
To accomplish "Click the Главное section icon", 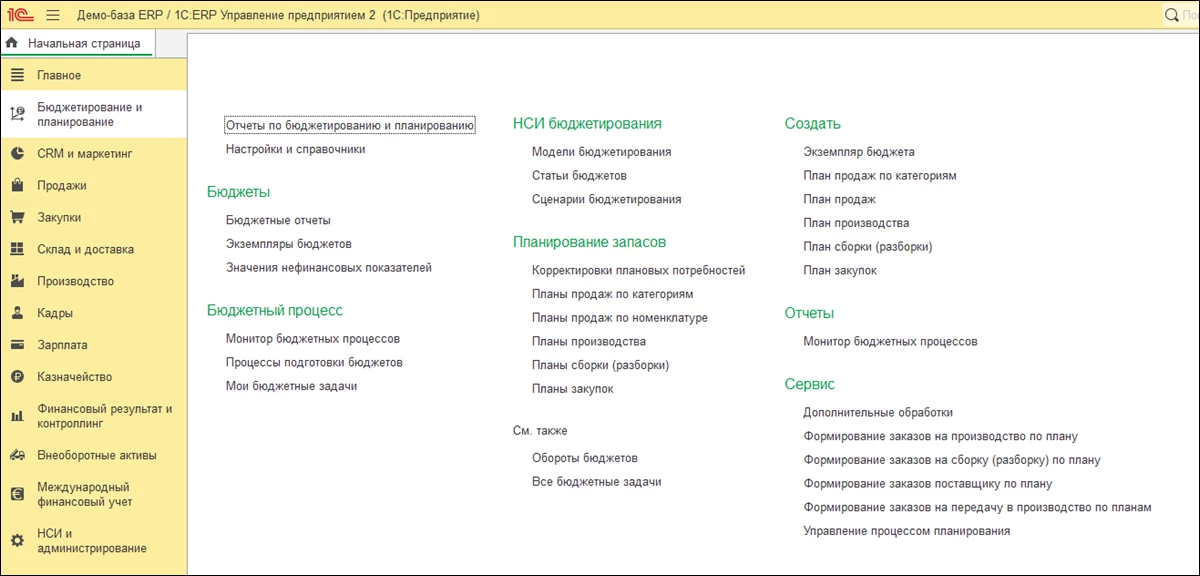I will coord(17,75).
